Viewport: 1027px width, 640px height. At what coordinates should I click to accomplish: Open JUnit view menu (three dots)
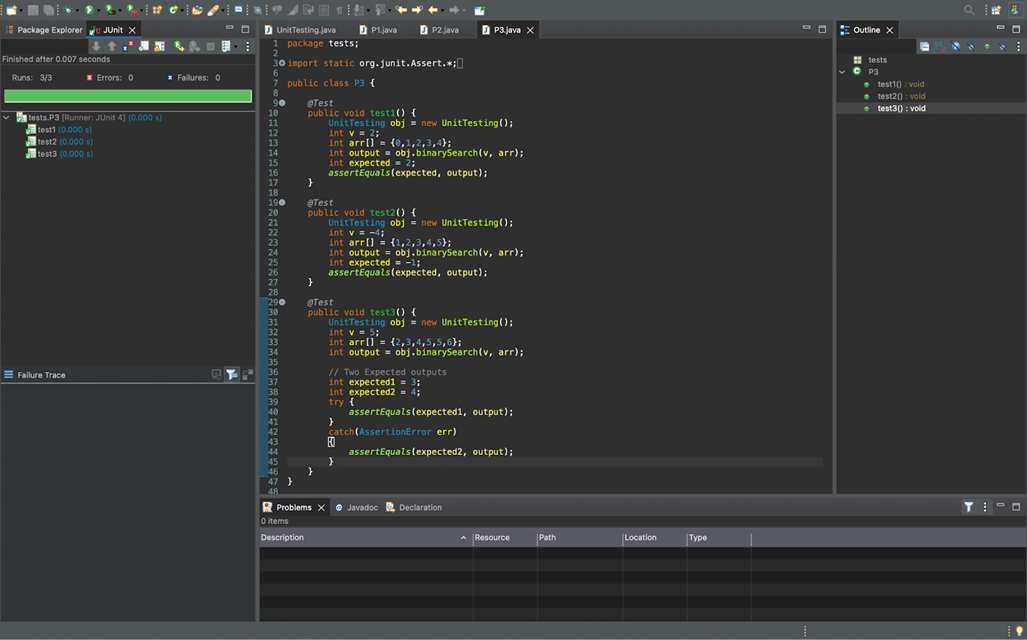coord(248,47)
